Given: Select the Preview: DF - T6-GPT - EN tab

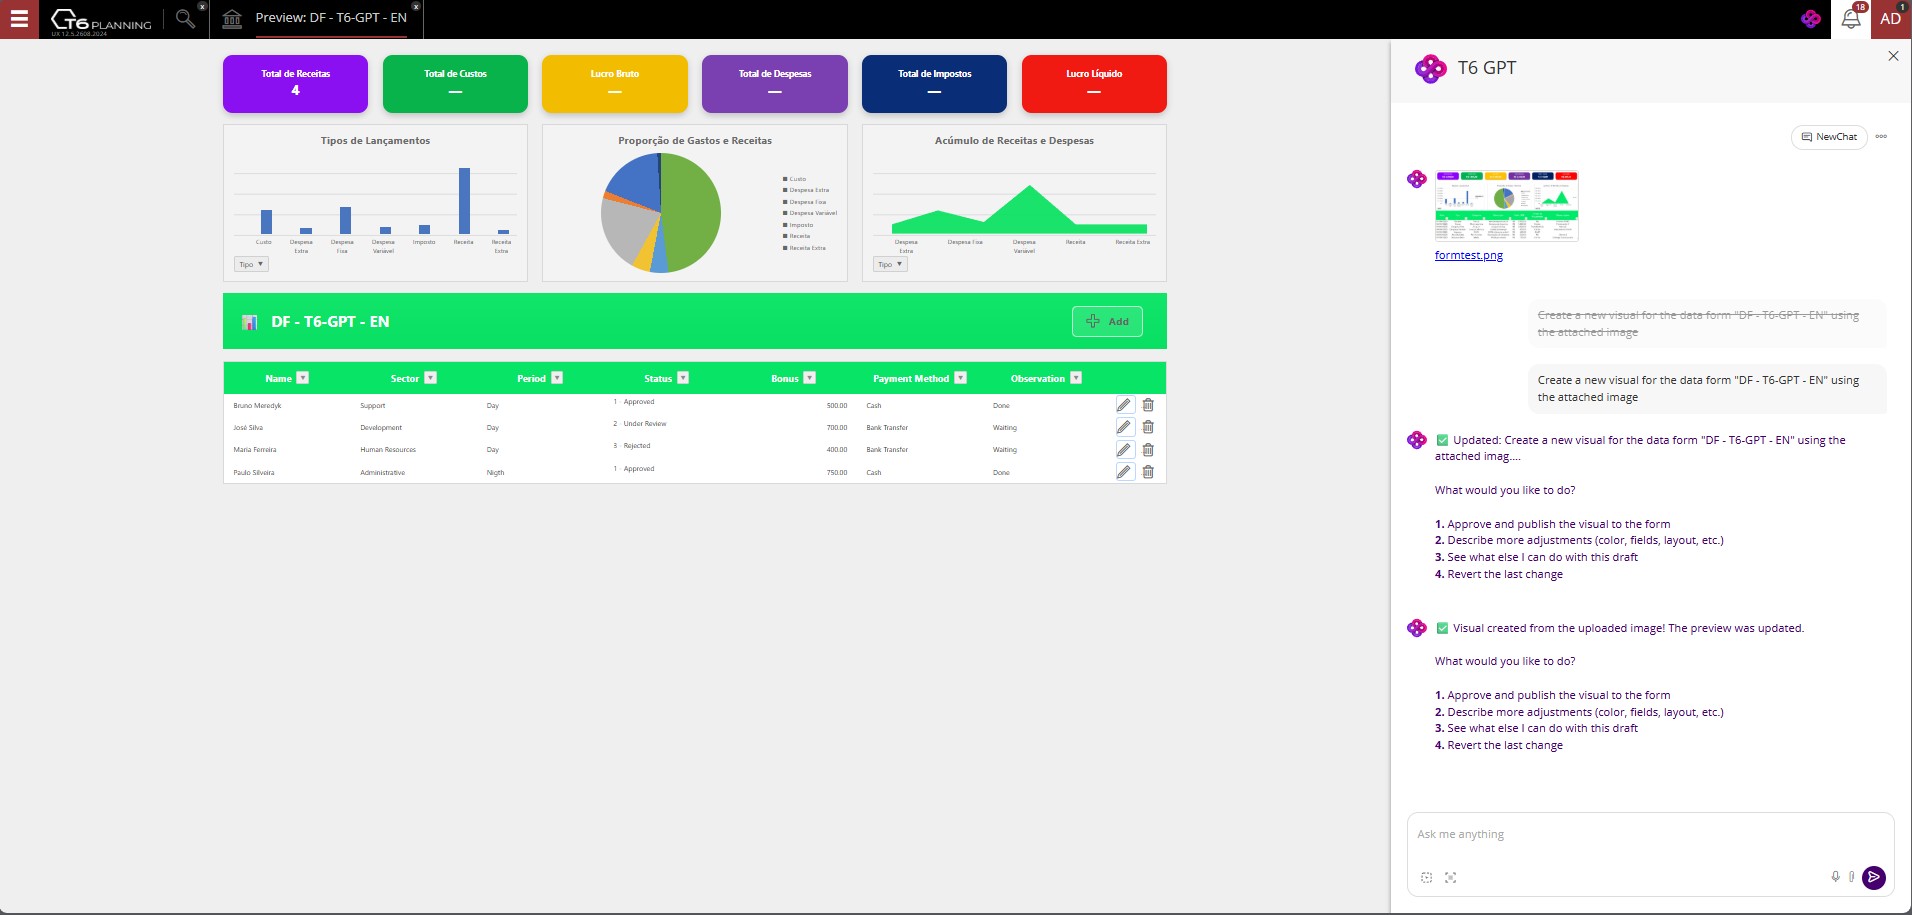Looking at the screenshot, I should [x=331, y=18].
